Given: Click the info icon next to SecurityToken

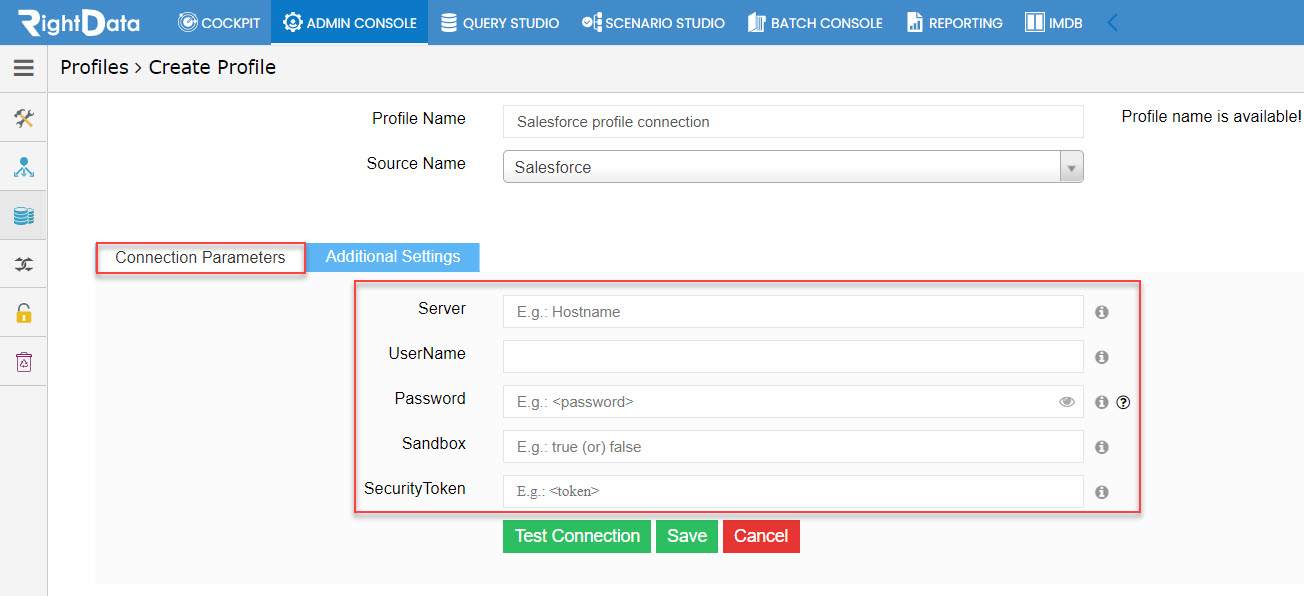Looking at the screenshot, I should pyautogui.click(x=1101, y=492).
